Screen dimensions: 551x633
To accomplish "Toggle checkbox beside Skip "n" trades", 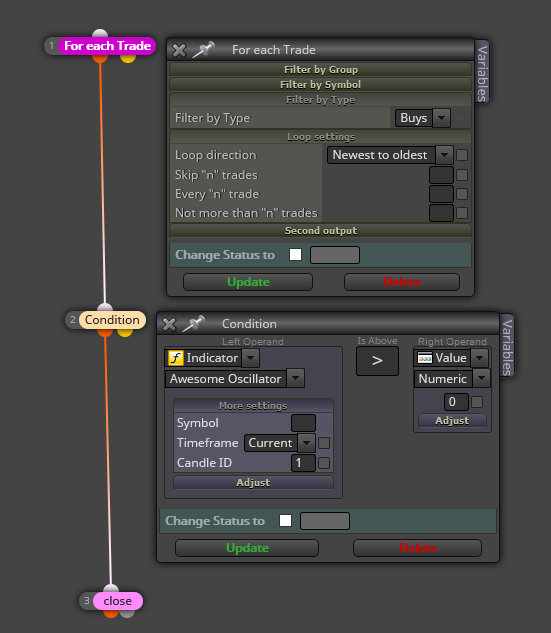I will (x=462, y=175).
